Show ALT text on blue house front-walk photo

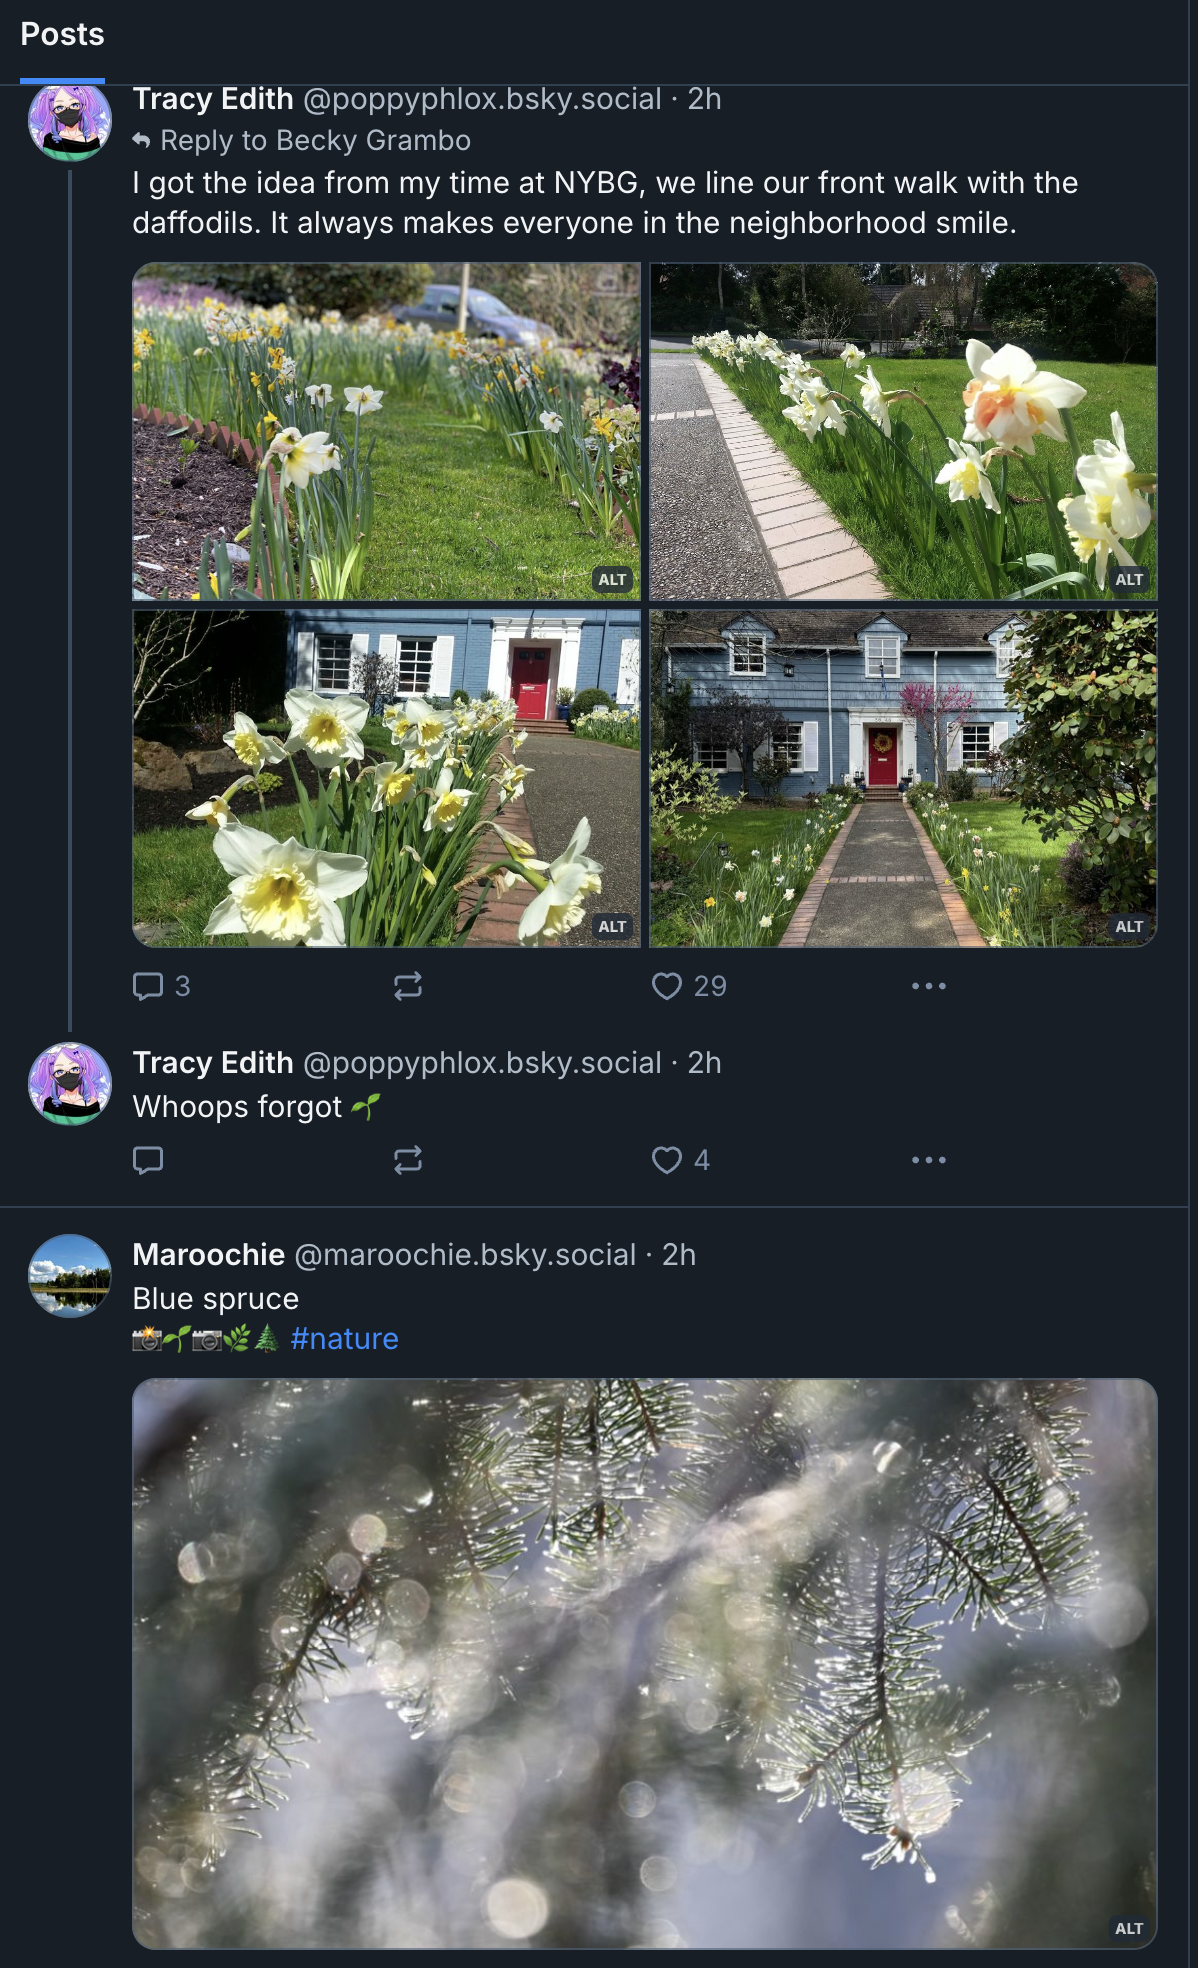pos(1129,926)
